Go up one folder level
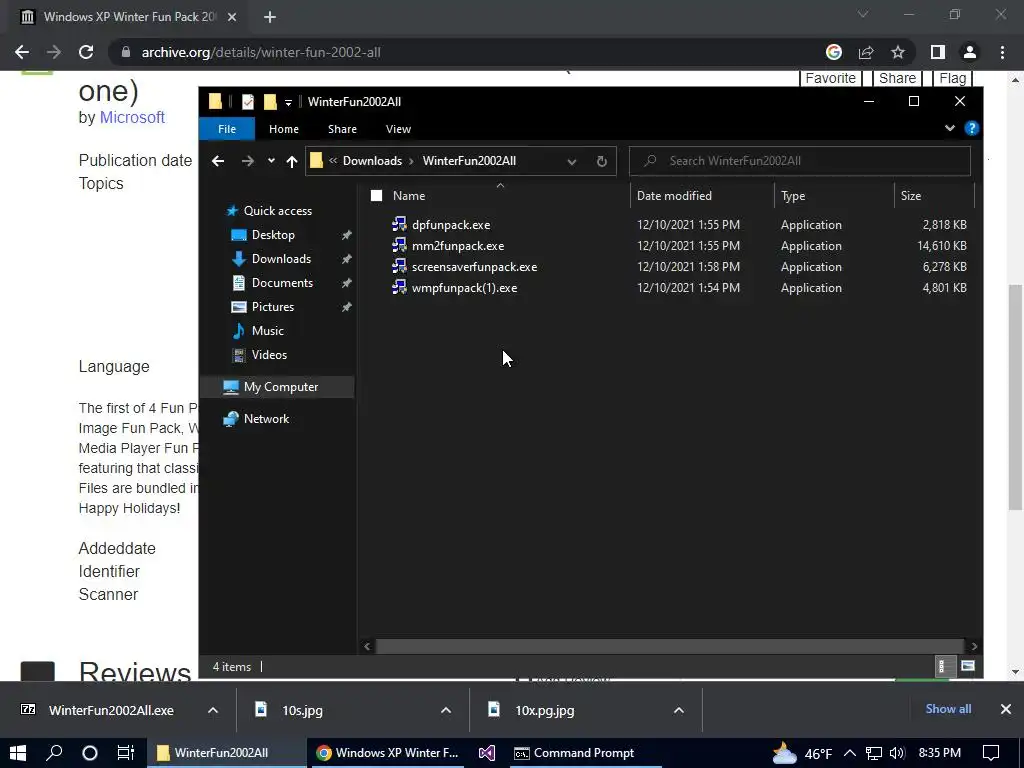 tap(292, 161)
